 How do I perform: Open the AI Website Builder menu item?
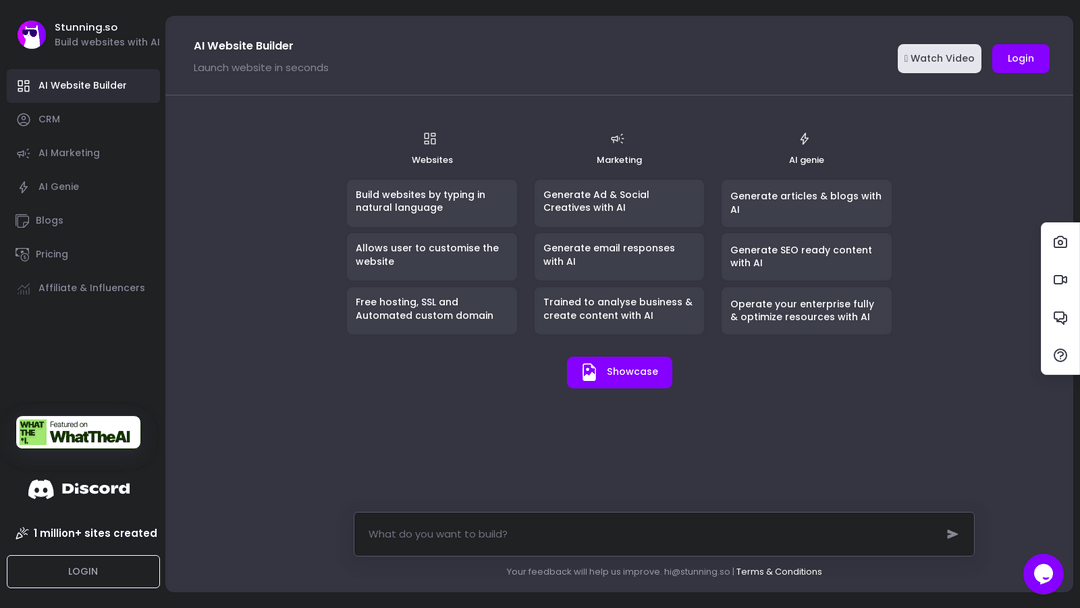click(x=83, y=85)
